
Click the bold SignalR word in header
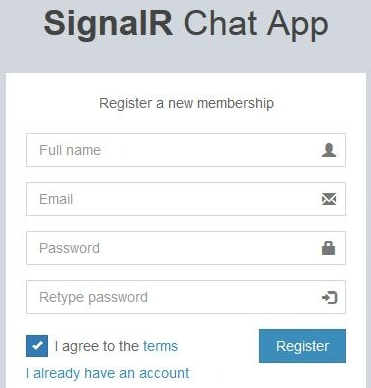pyautogui.click(x=108, y=24)
